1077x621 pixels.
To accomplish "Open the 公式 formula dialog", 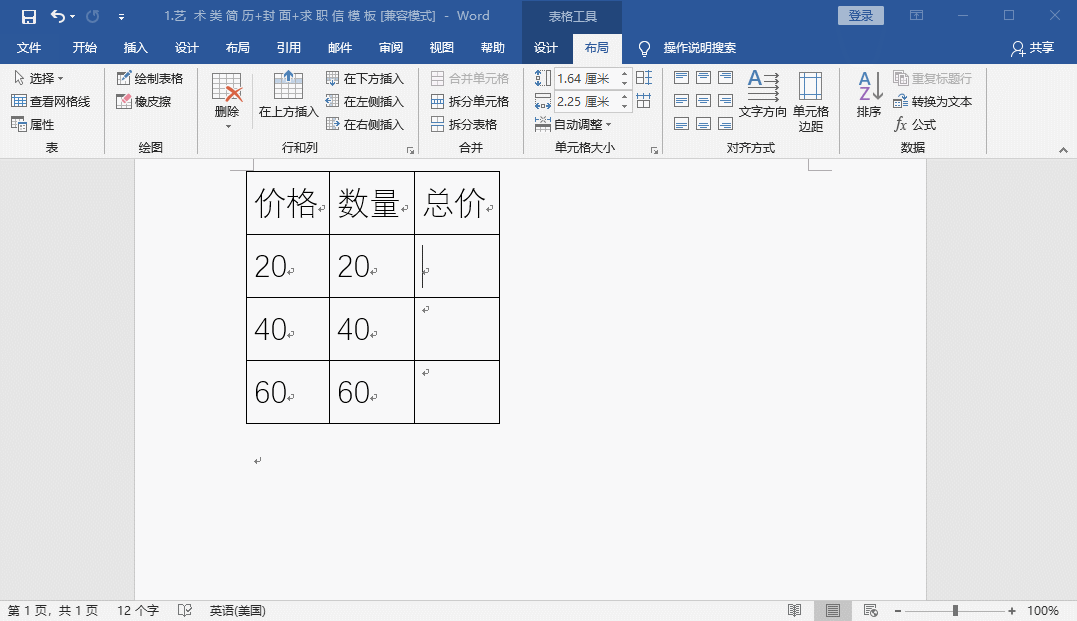I will click(915, 124).
